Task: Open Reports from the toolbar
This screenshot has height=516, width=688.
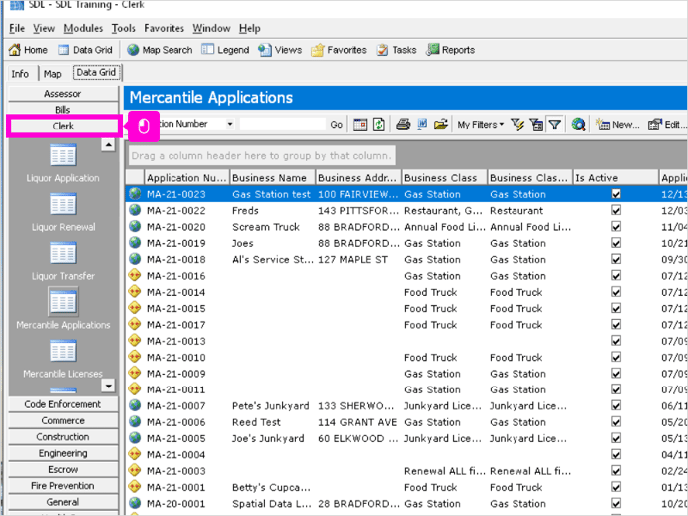Action: coord(451,50)
